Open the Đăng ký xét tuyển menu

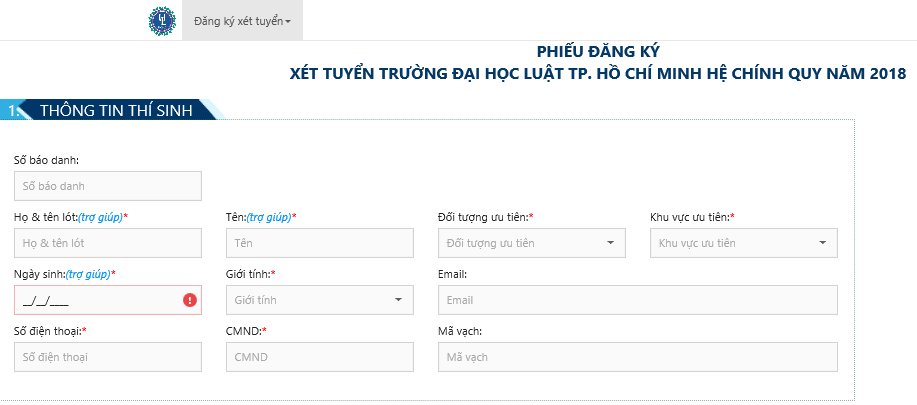point(243,21)
